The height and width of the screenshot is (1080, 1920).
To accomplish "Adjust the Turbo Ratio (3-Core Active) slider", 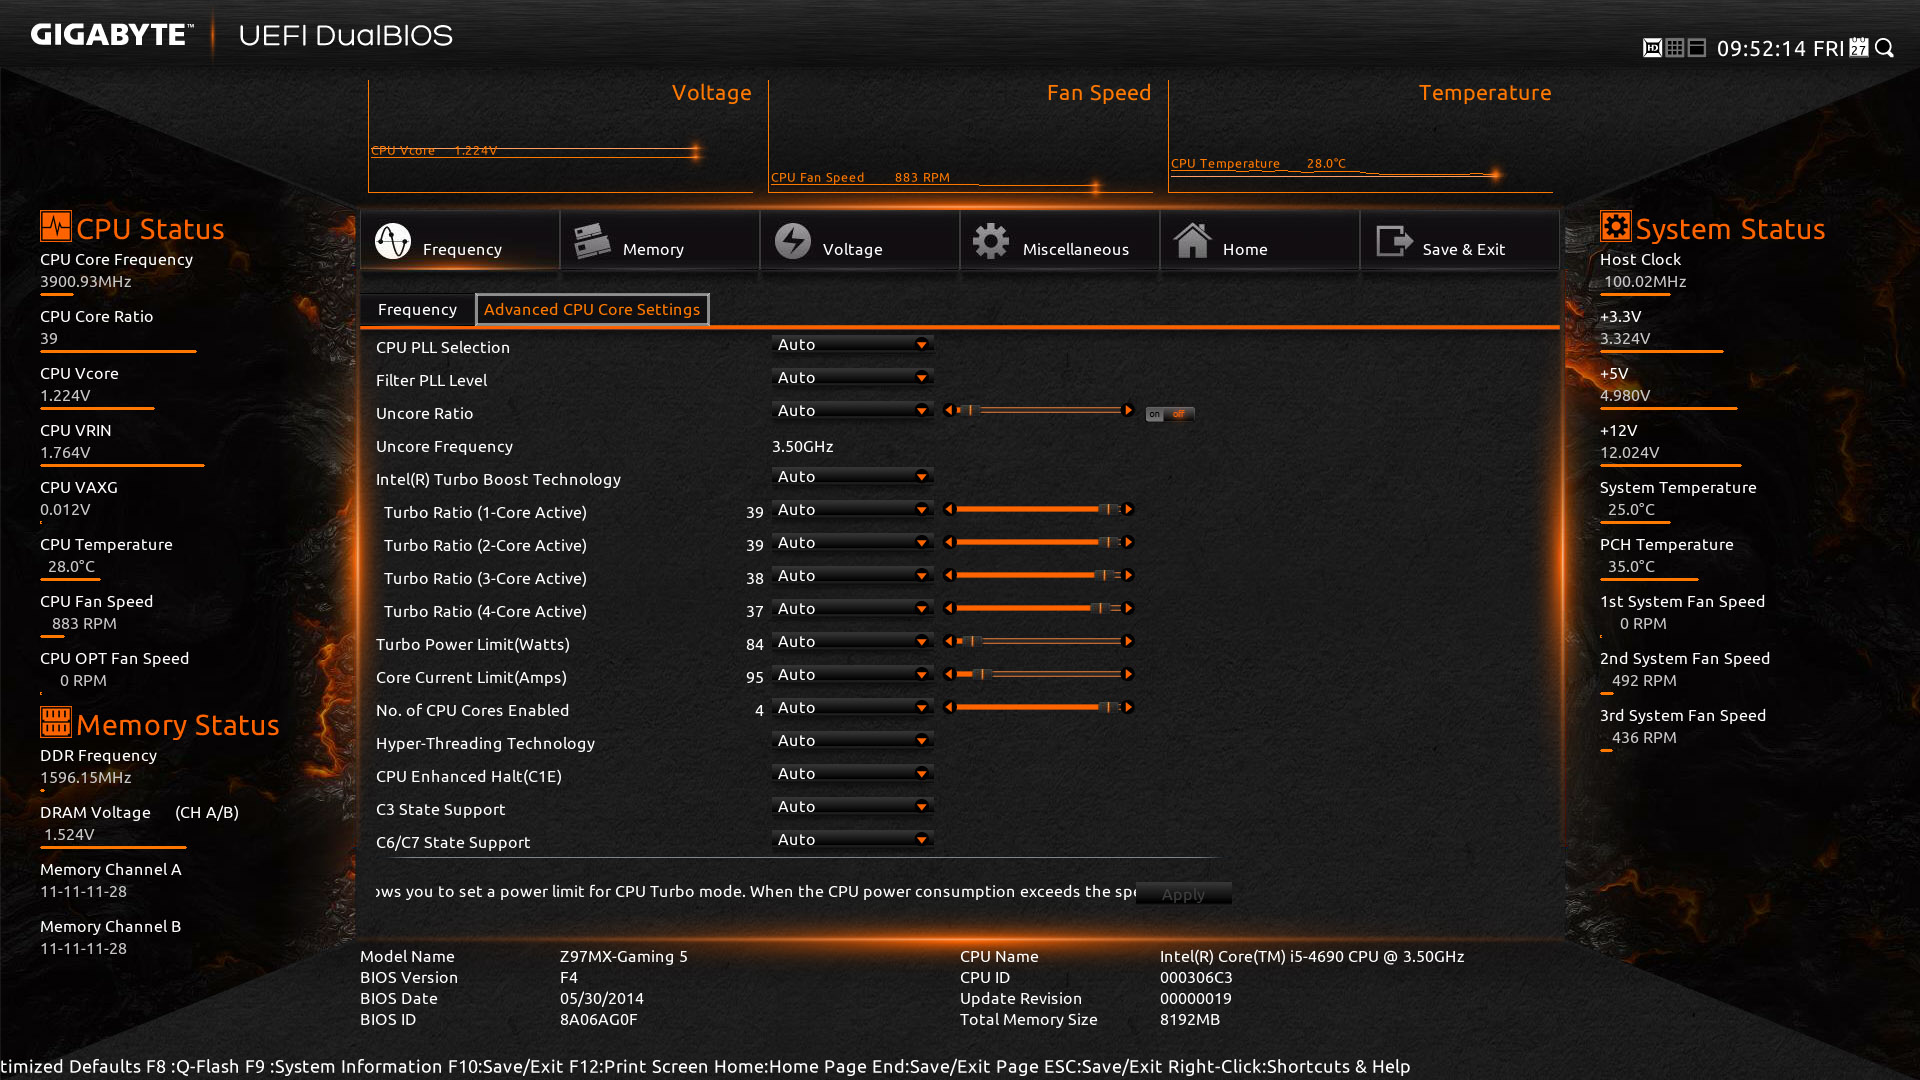I will [1039, 575].
